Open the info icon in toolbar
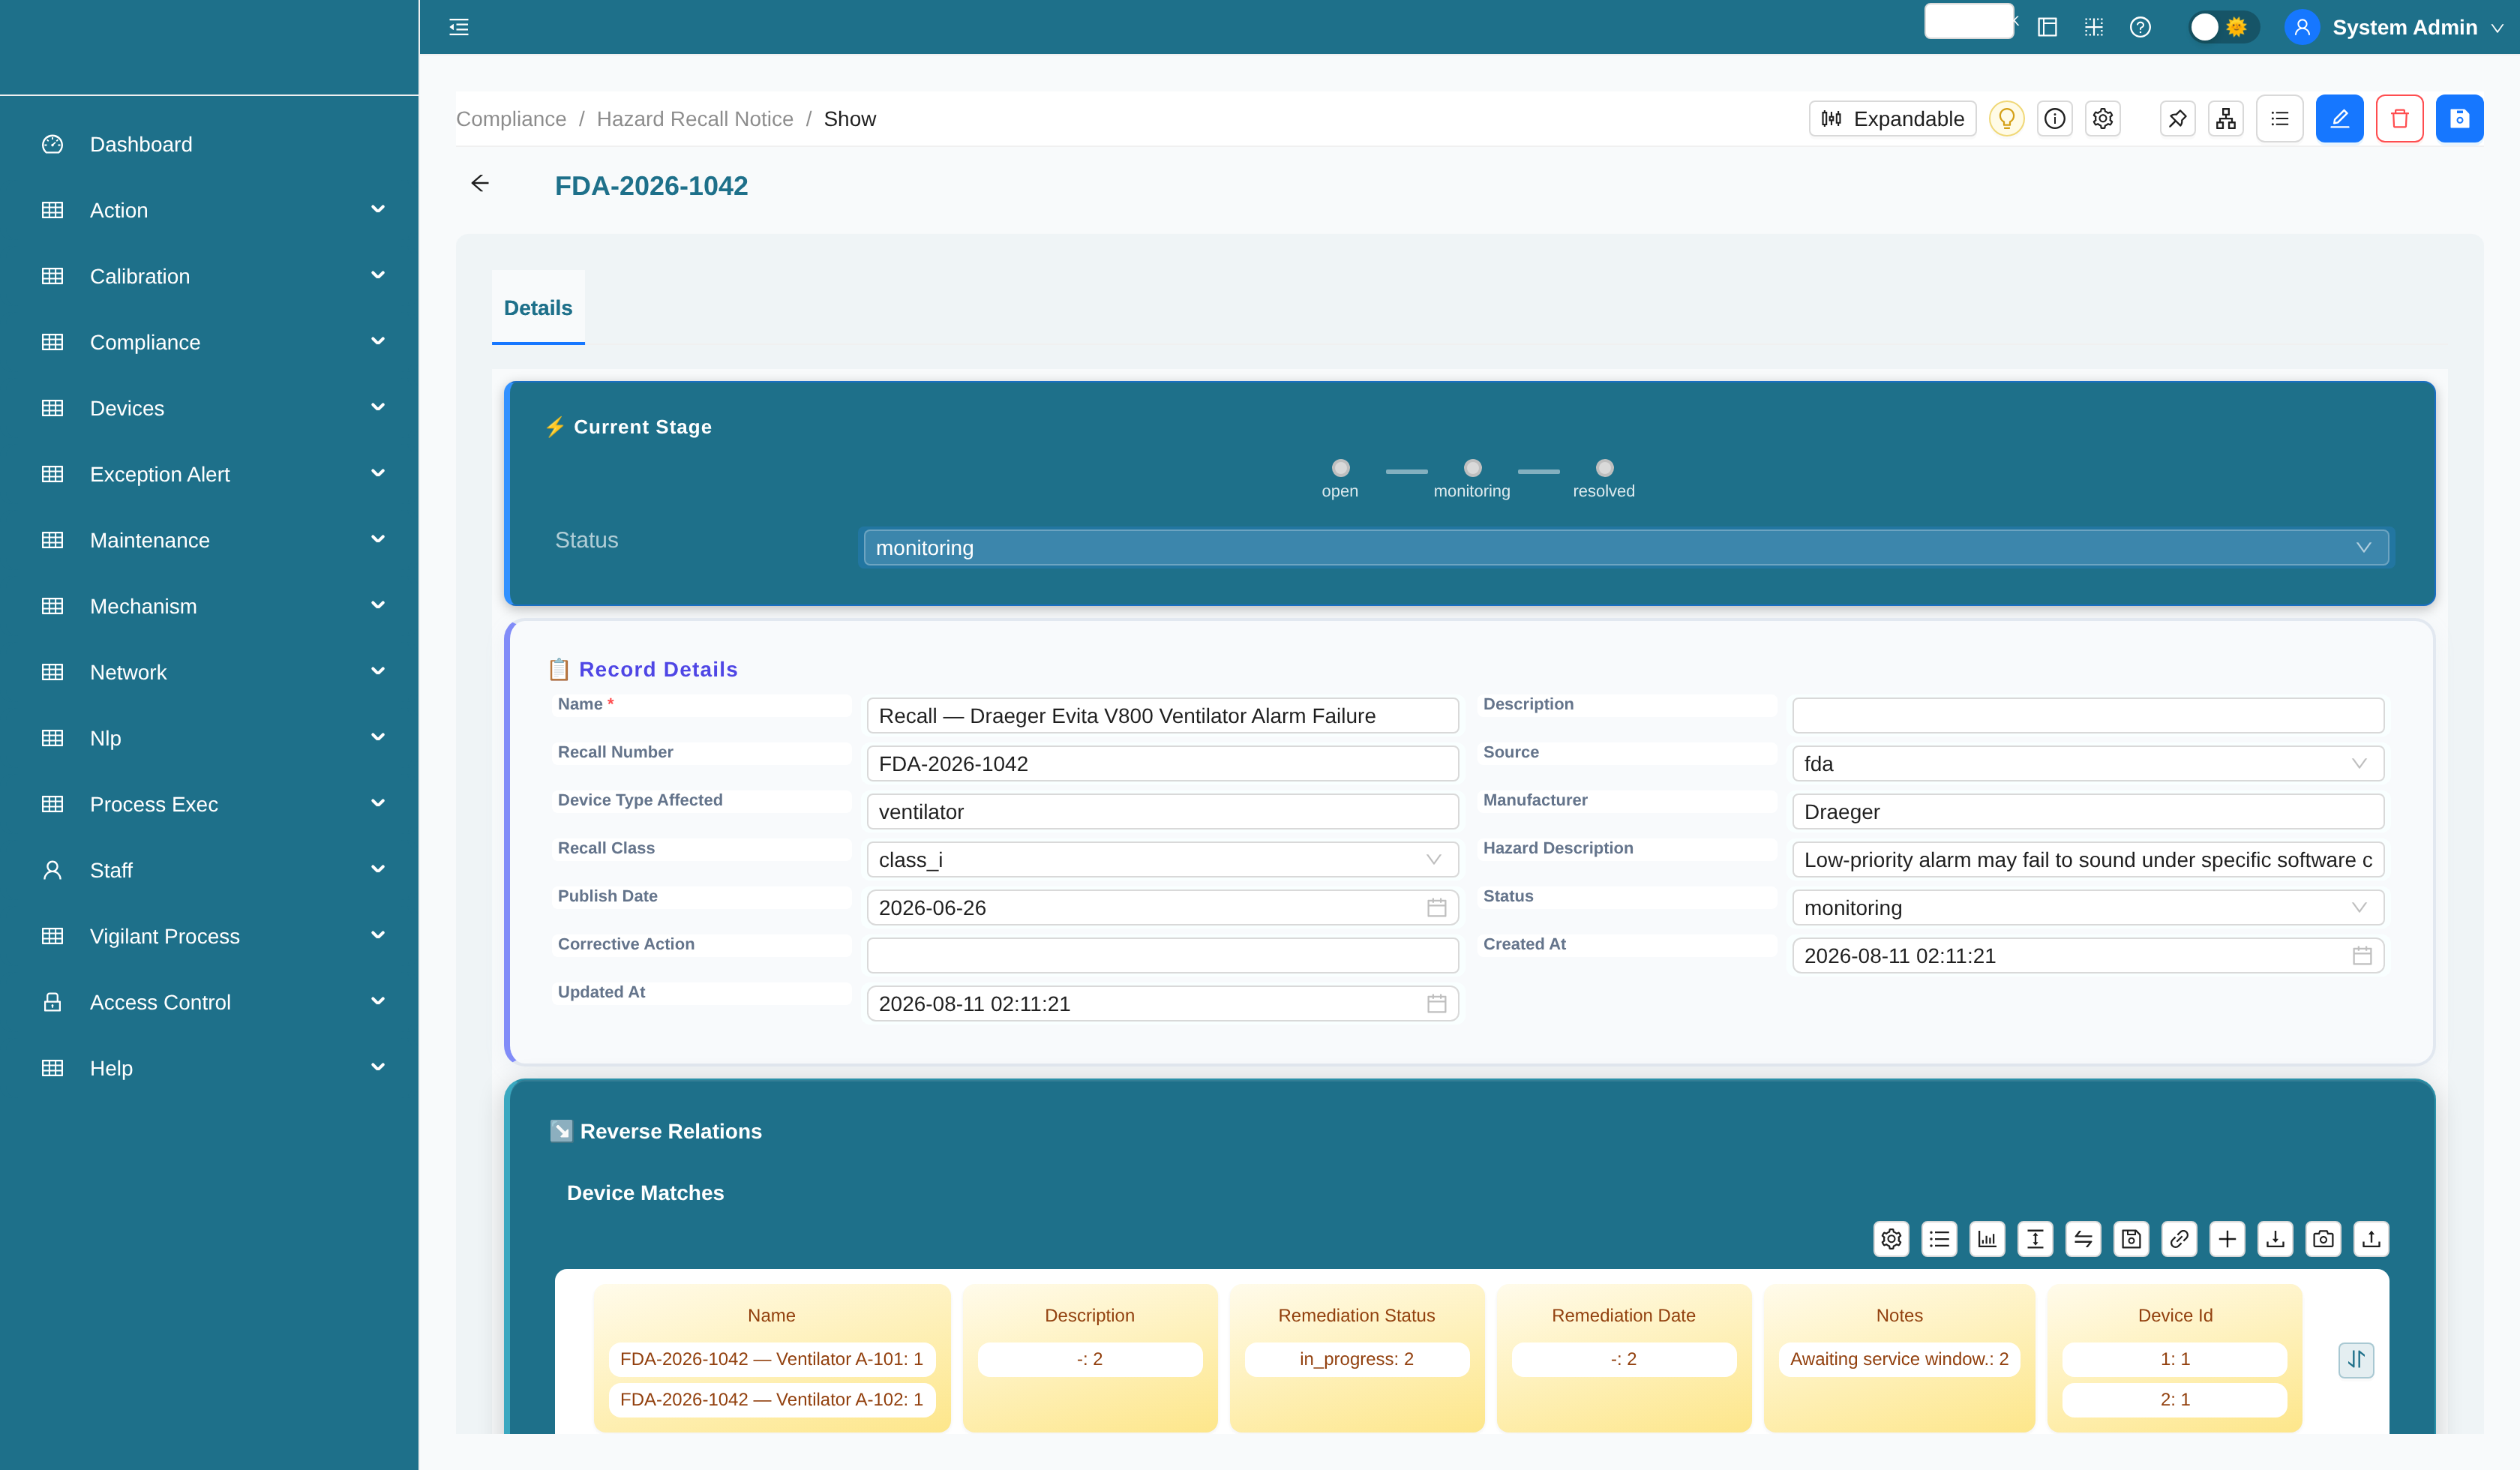 (x=2054, y=119)
